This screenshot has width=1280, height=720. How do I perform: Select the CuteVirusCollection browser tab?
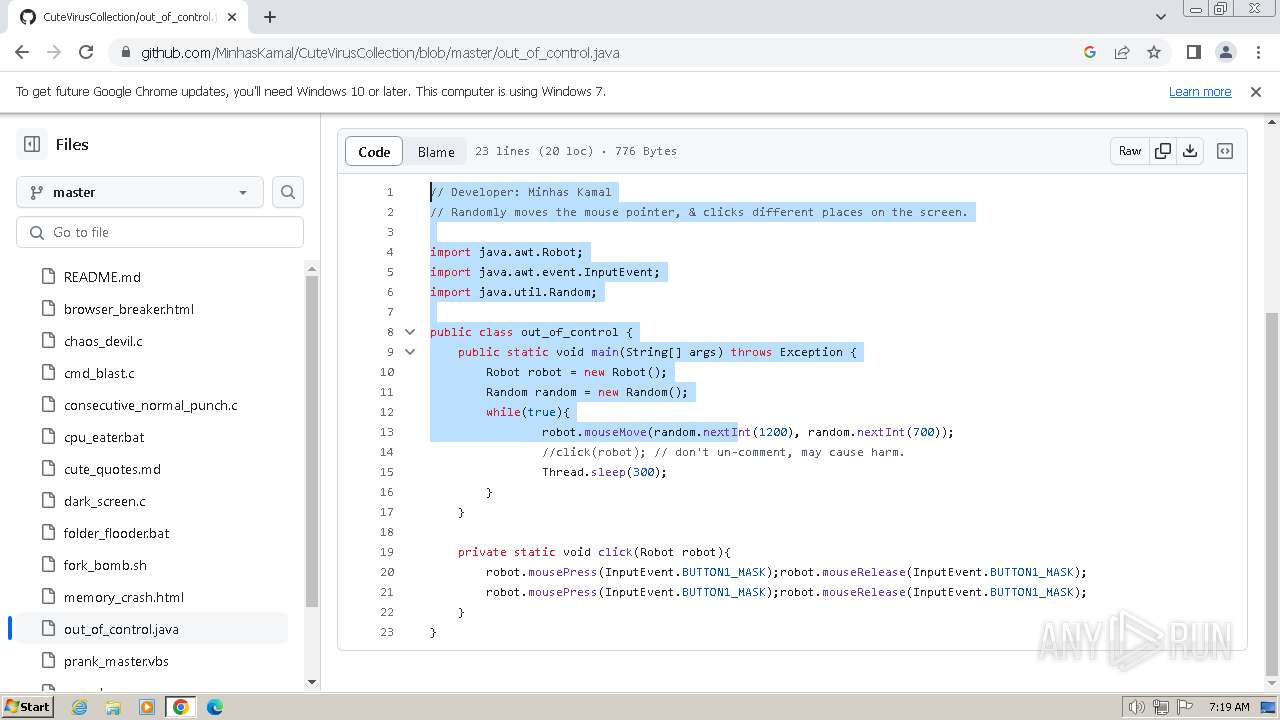pyautogui.click(x=129, y=17)
